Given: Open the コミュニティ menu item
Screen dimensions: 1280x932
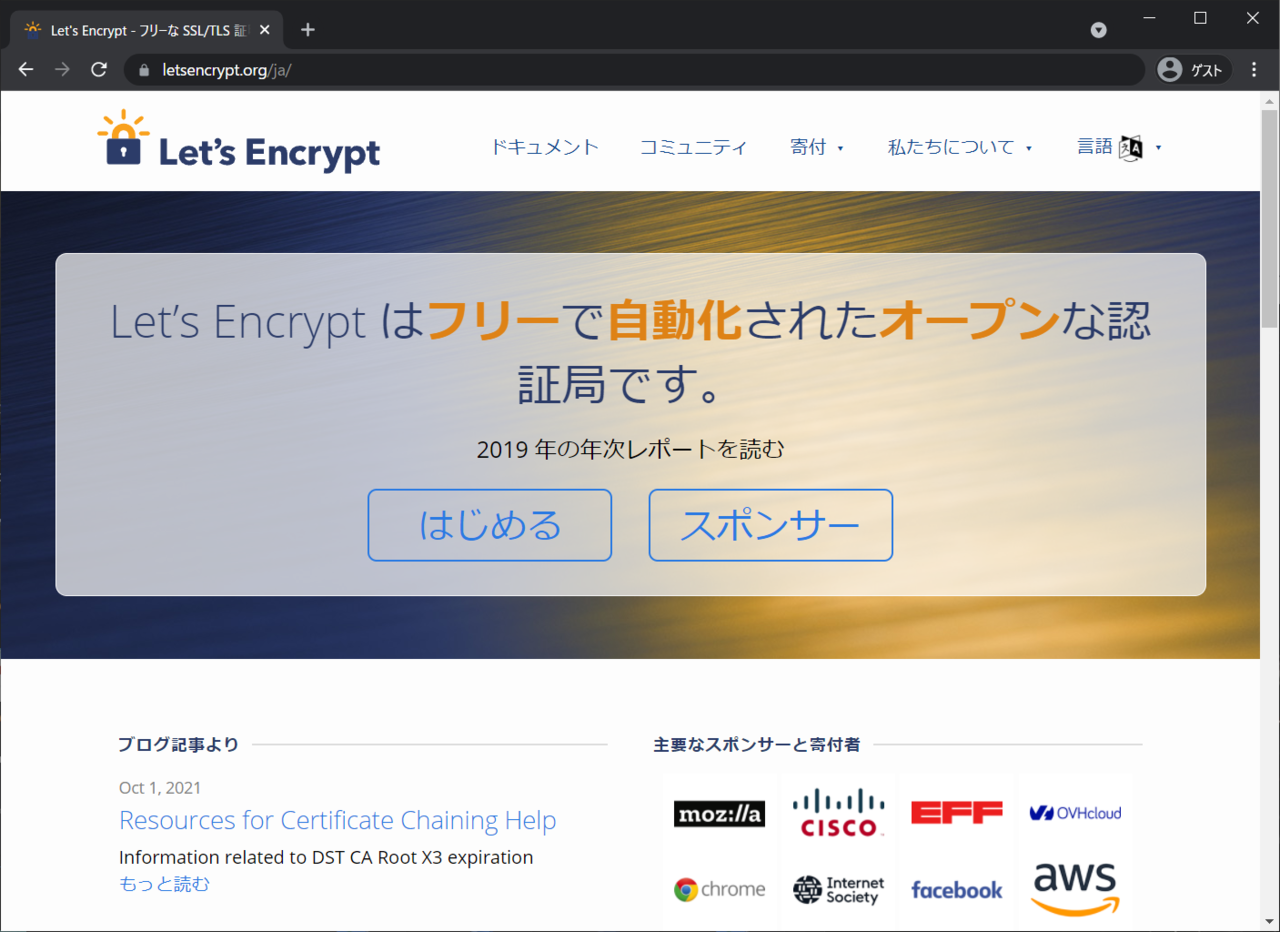Looking at the screenshot, I should click(x=693, y=147).
